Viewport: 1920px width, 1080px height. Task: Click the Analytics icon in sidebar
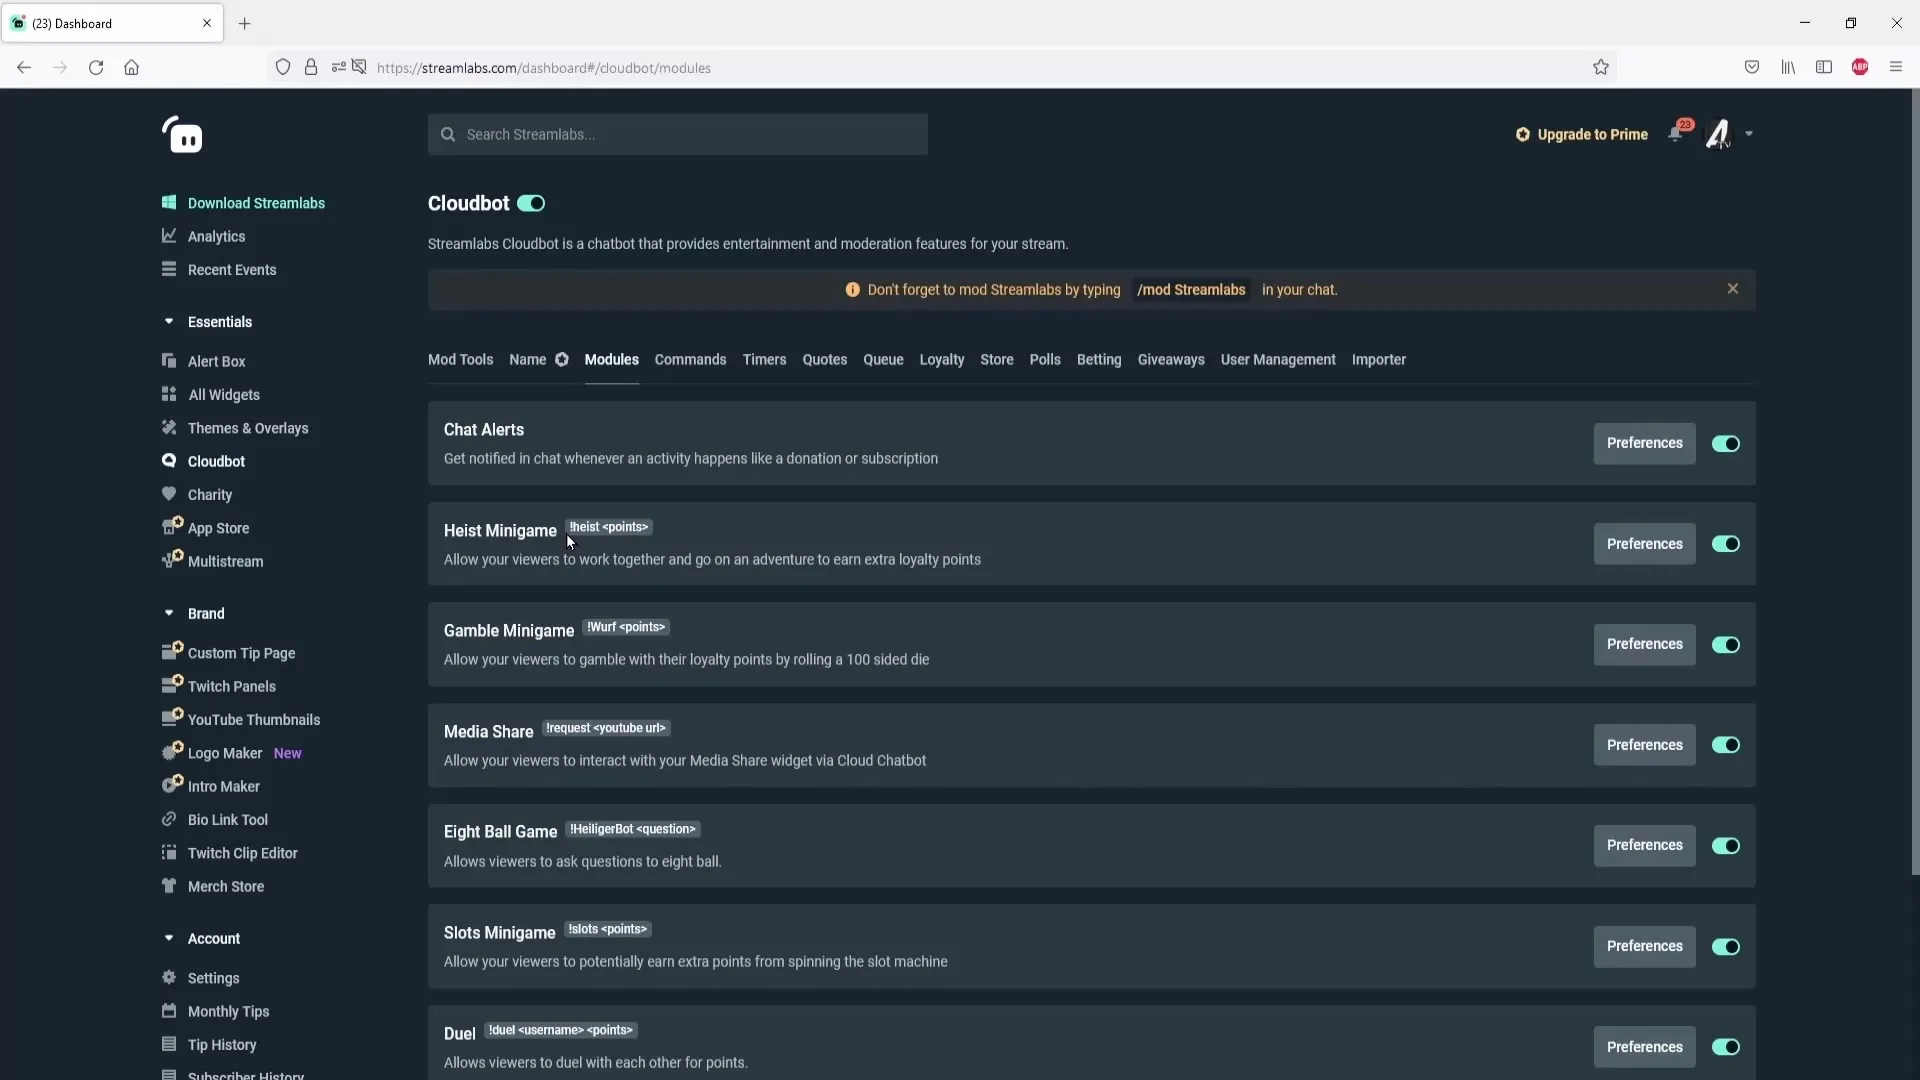pyautogui.click(x=169, y=236)
